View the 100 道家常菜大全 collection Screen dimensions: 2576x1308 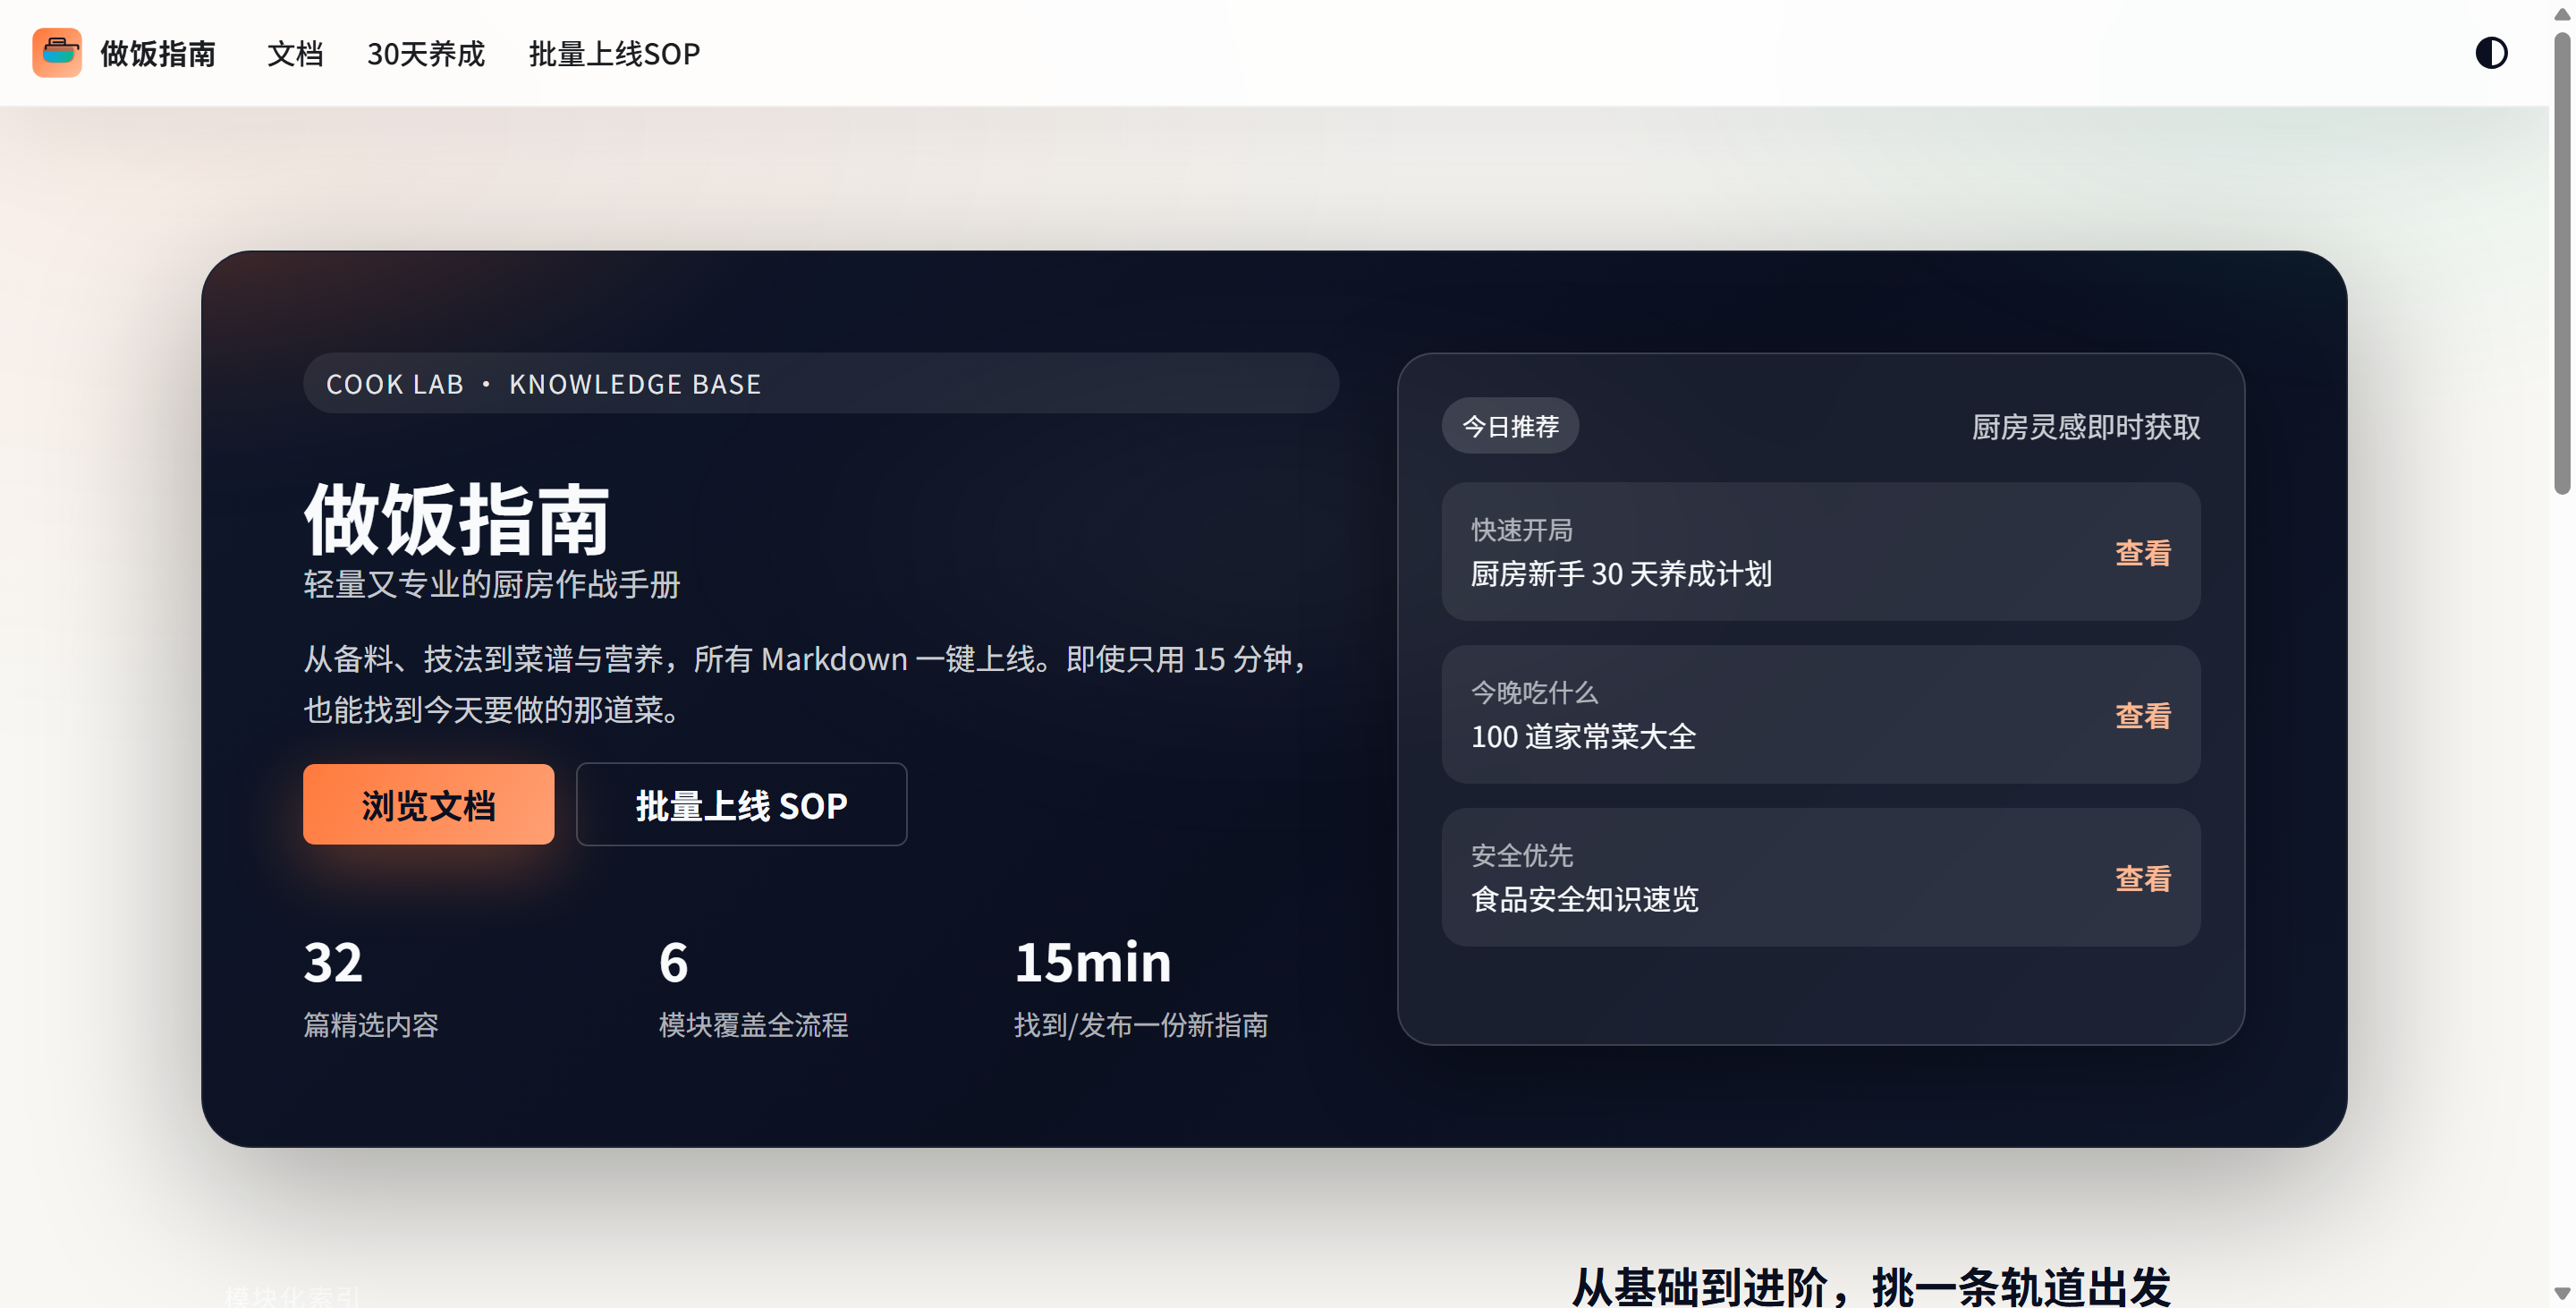[x=2142, y=715]
